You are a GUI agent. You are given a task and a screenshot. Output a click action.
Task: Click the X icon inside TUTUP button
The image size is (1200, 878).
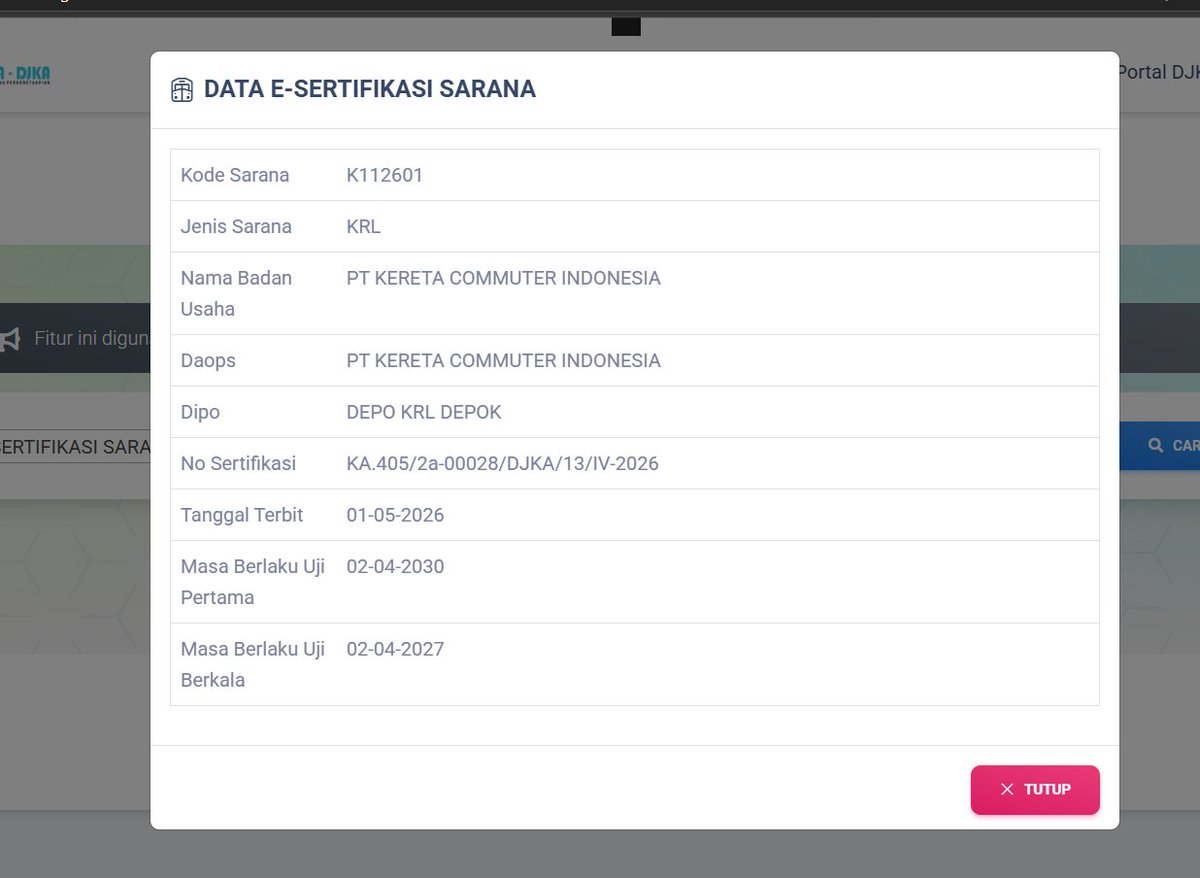[x=1007, y=790]
